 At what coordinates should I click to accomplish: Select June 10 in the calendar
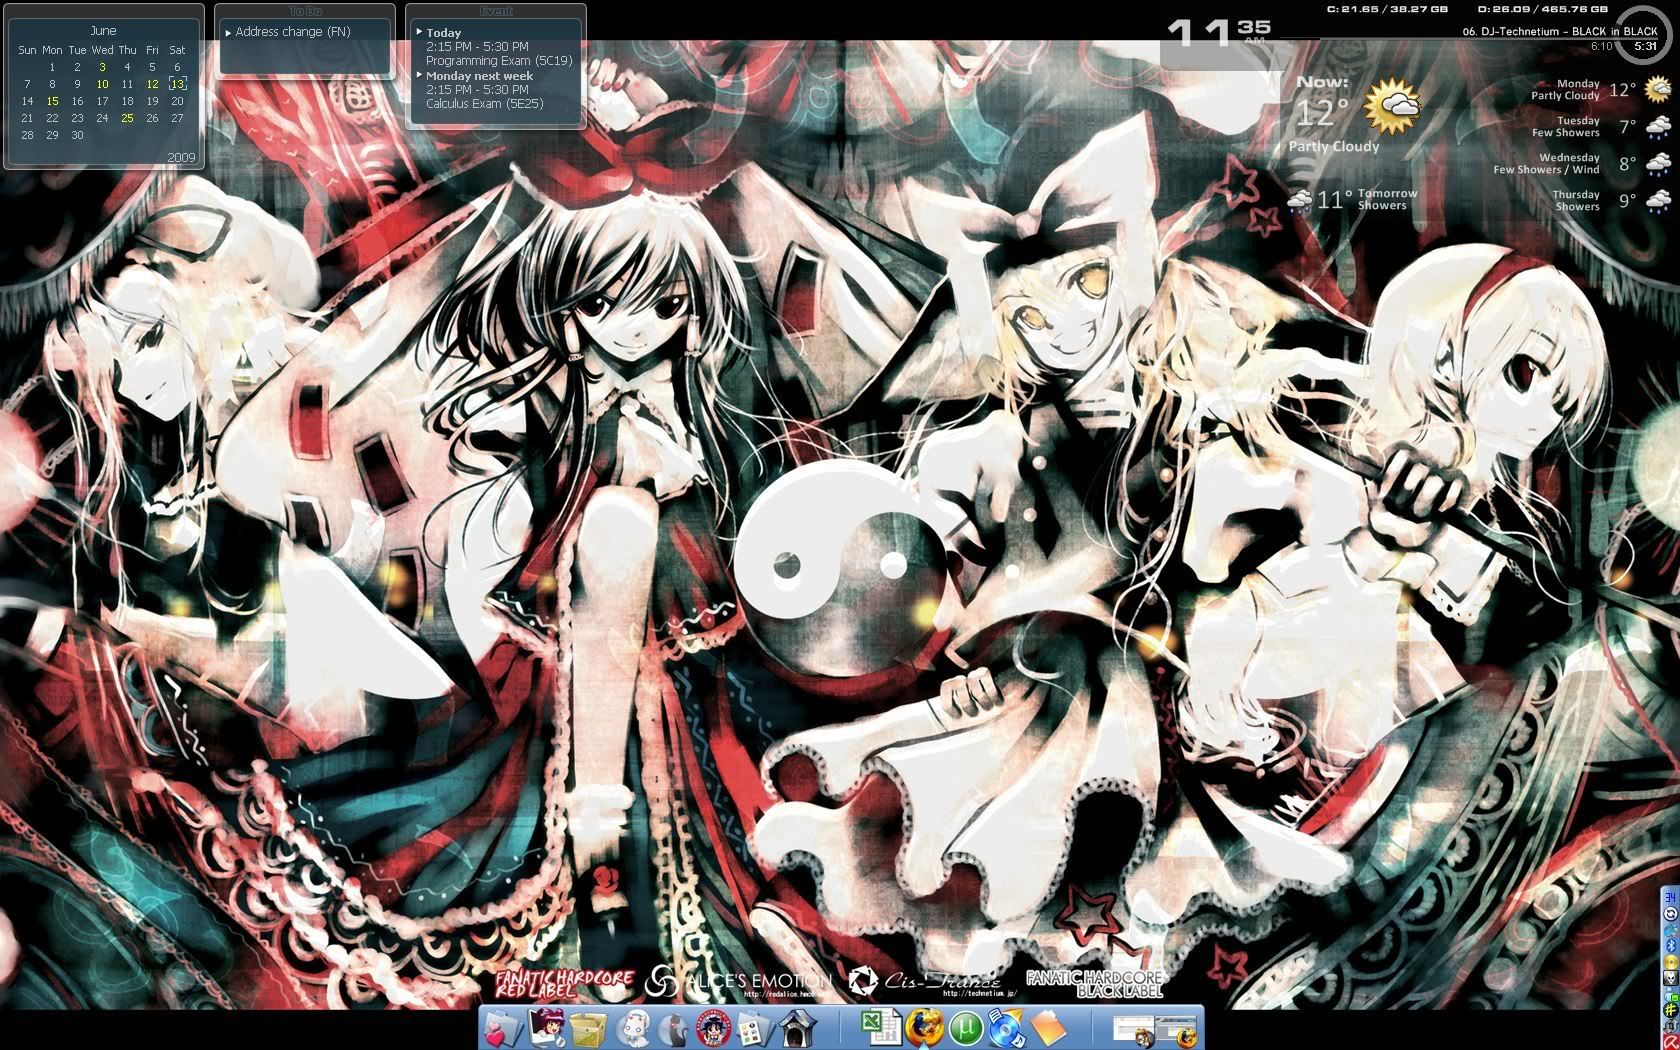102,84
